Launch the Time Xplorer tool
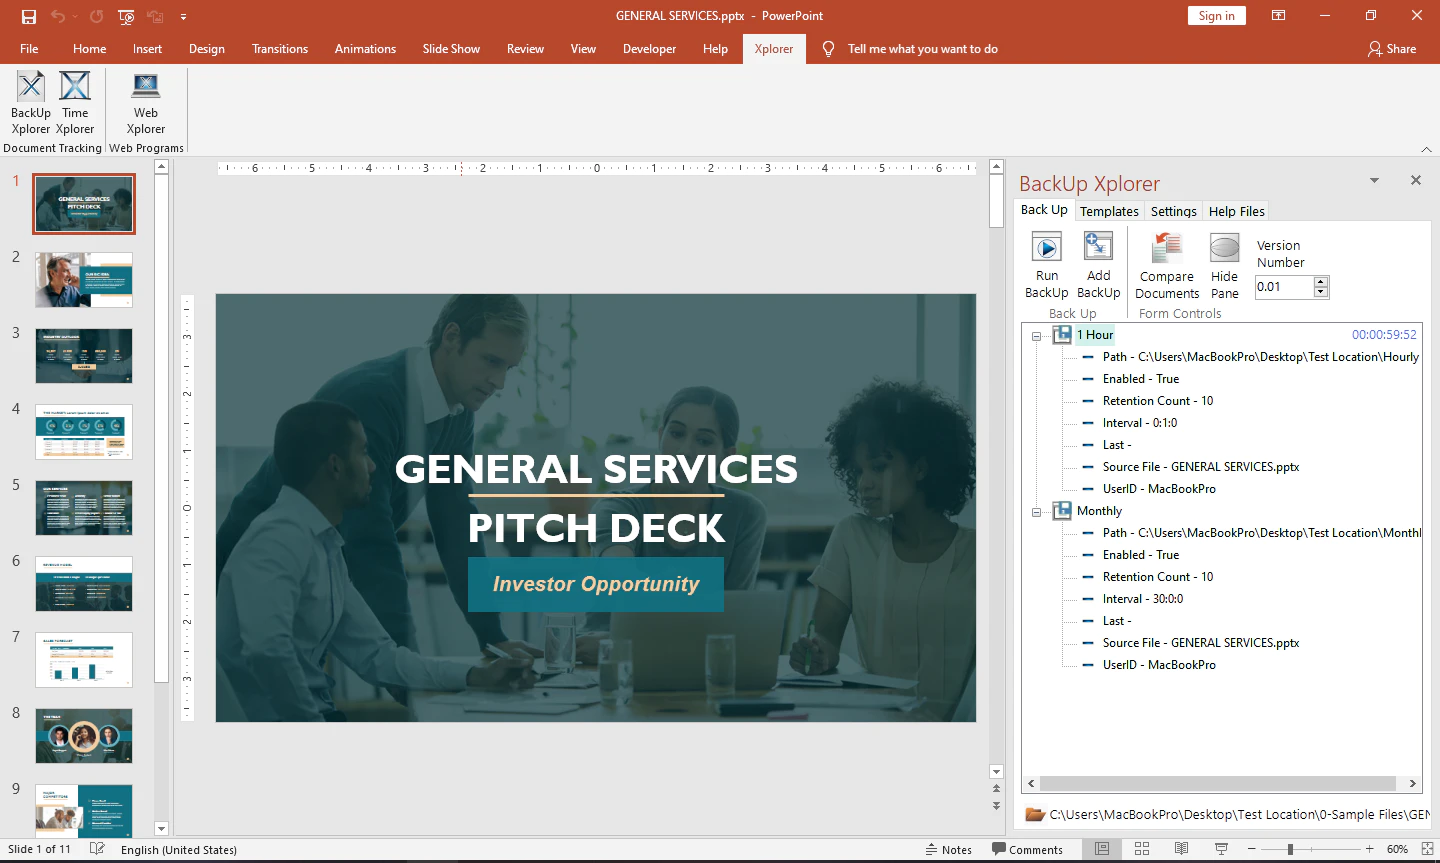The image size is (1440, 863). click(75, 103)
